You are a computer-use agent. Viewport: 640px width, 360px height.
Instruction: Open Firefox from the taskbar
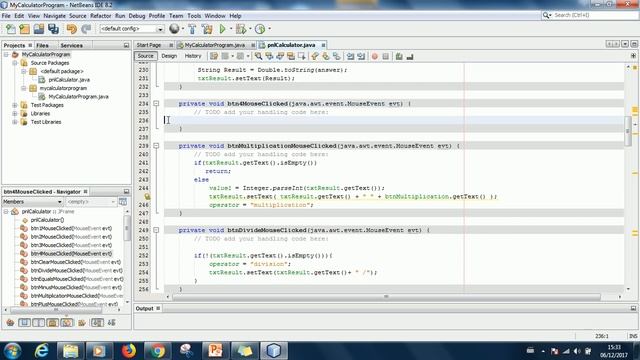[x=129, y=351]
